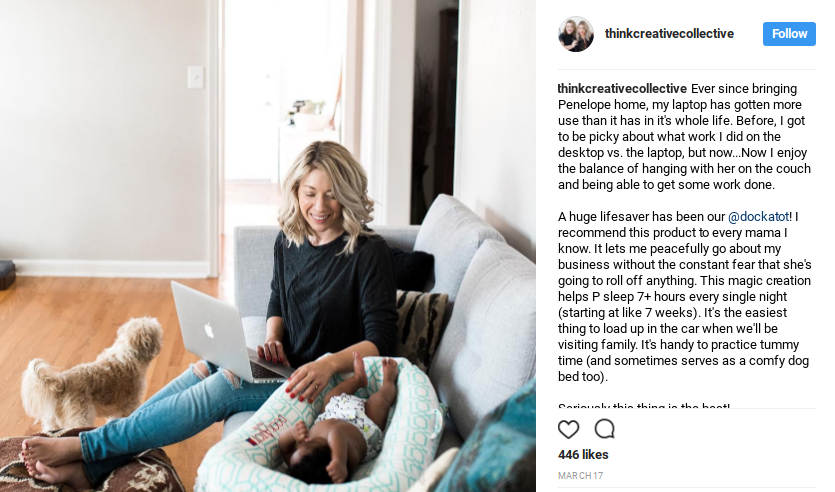Open the MARCH 17 timestamp permalink
Viewport: 835px width, 492px height.
580,475
